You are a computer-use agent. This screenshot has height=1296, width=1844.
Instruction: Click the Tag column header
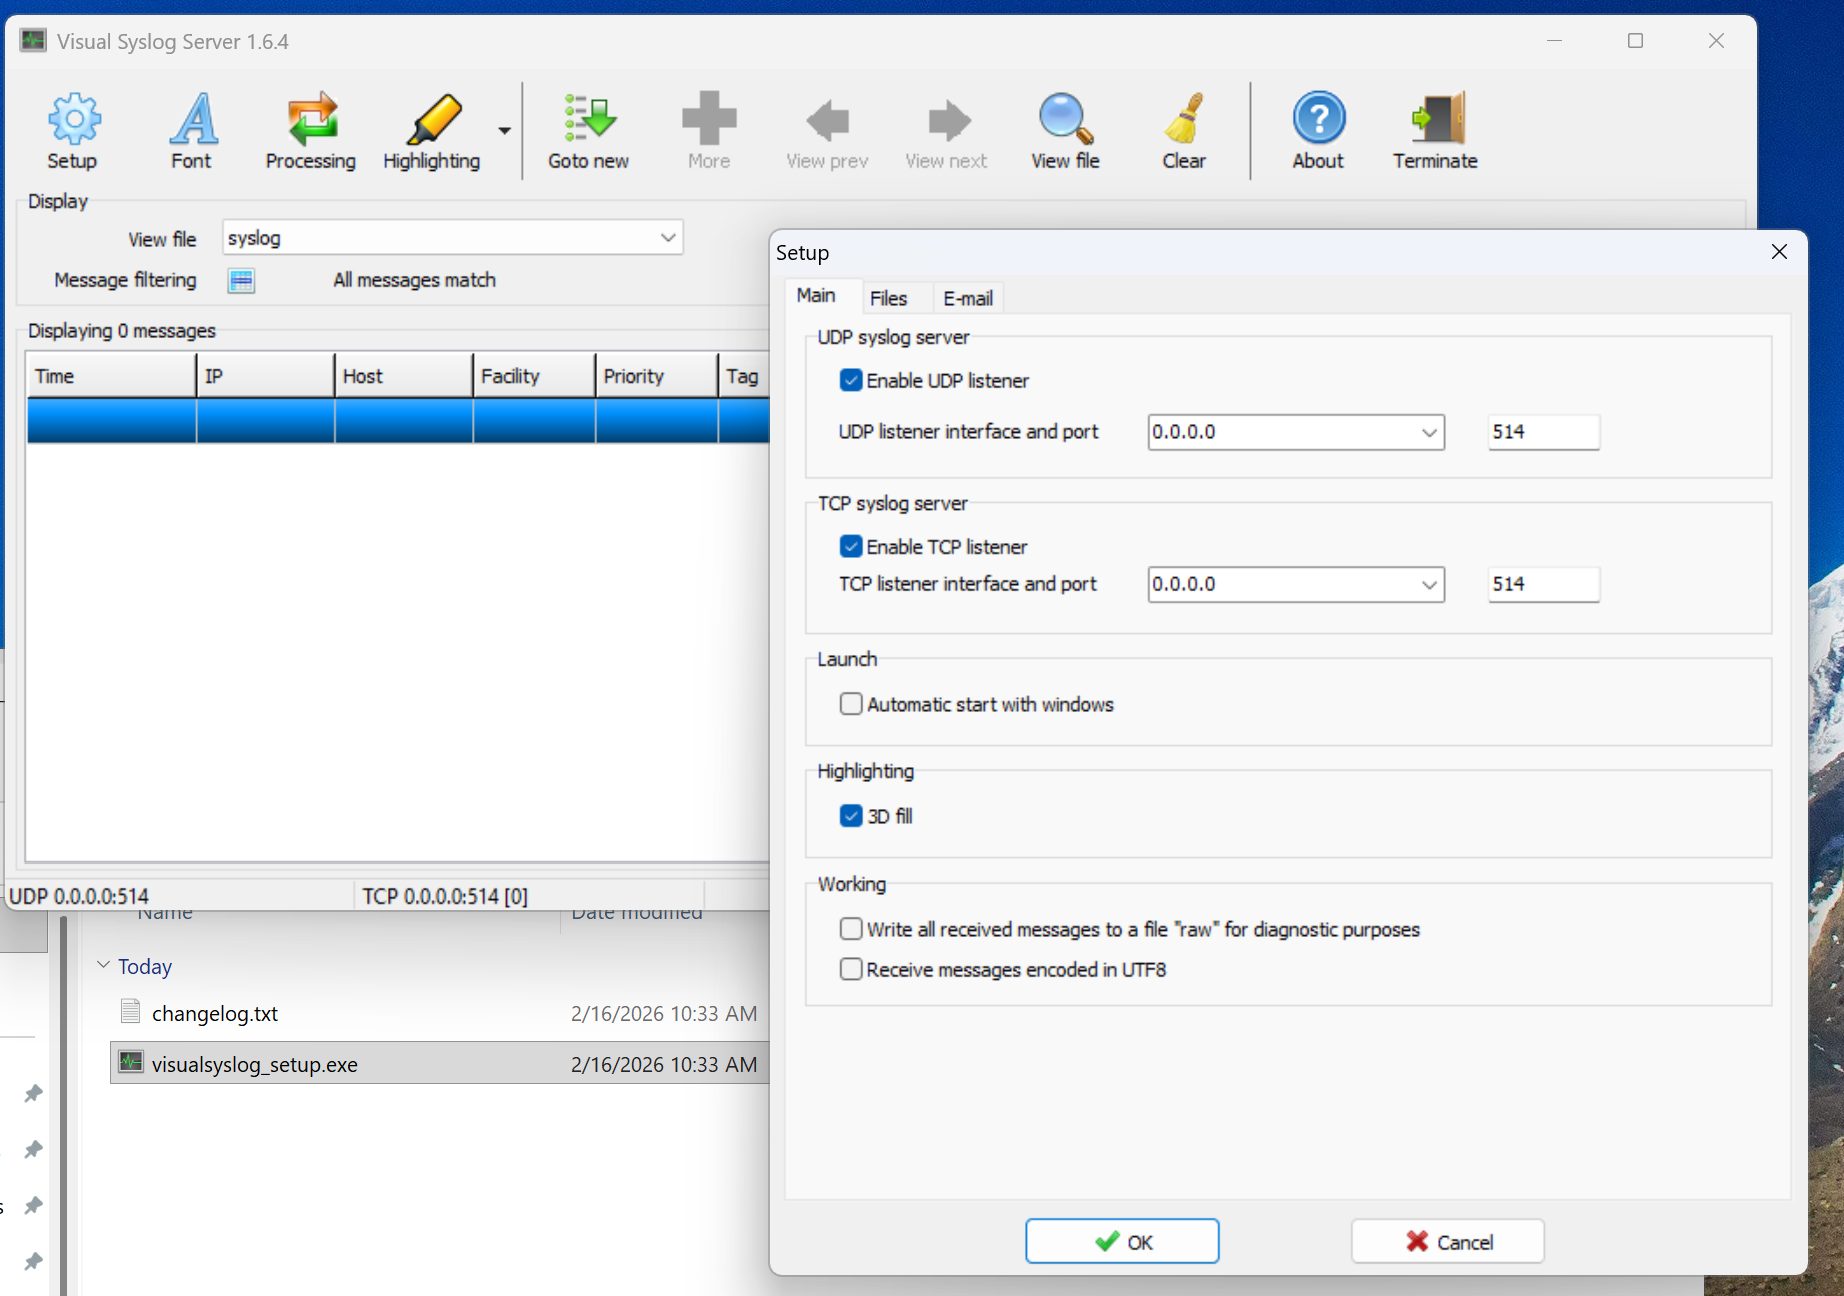[744, 376]
